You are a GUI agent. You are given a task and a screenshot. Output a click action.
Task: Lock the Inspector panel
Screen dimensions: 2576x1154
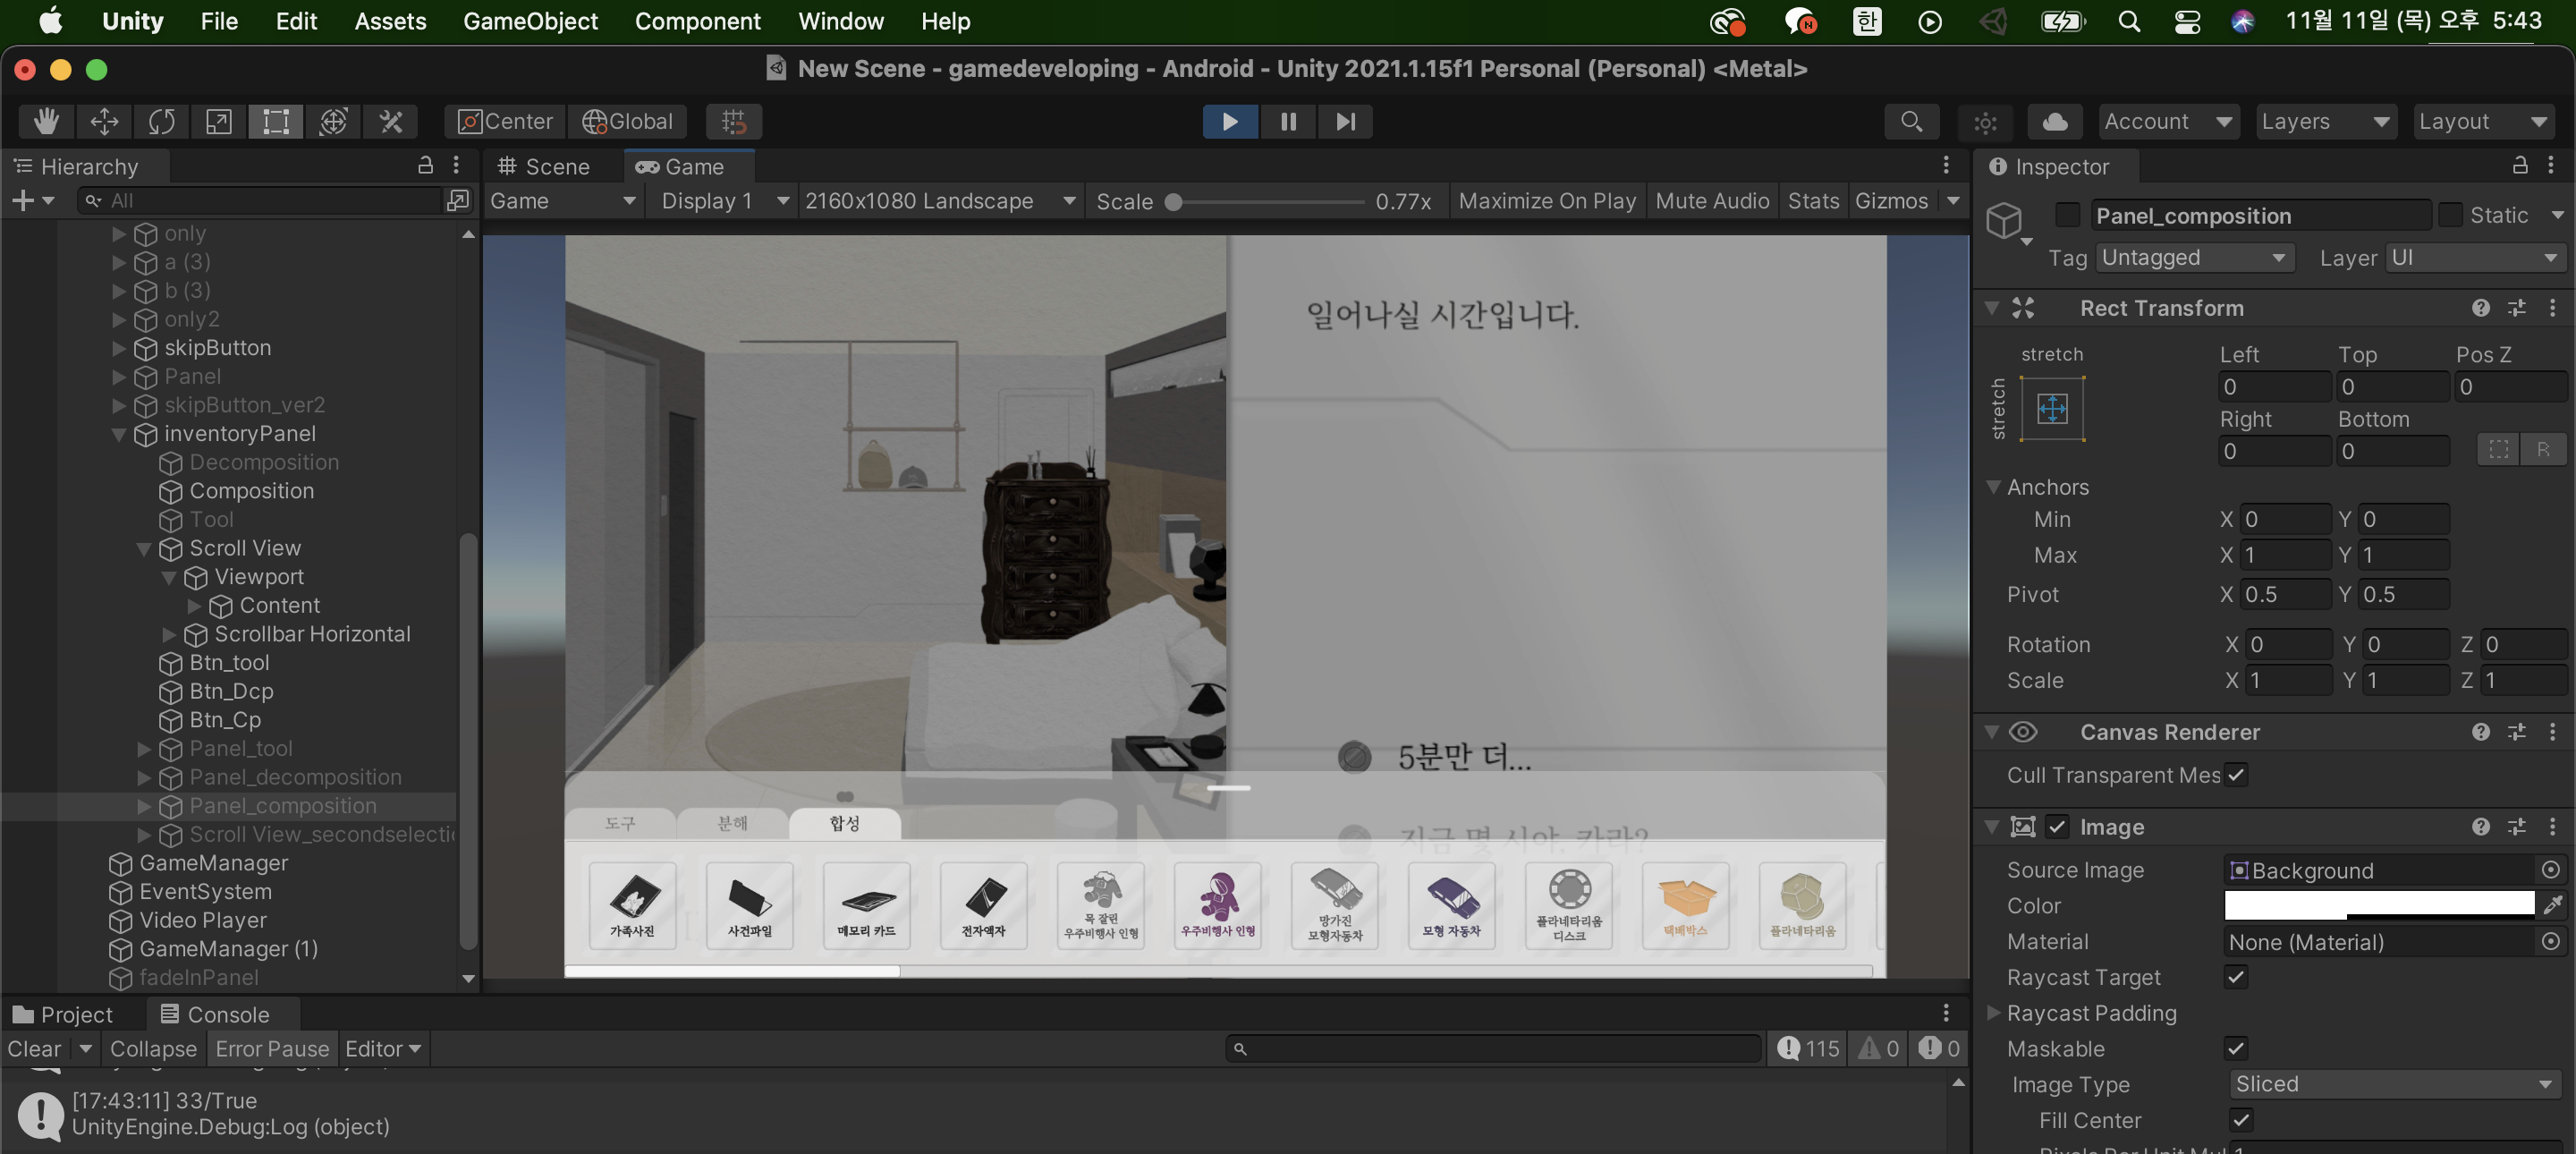click(2520, 165)
